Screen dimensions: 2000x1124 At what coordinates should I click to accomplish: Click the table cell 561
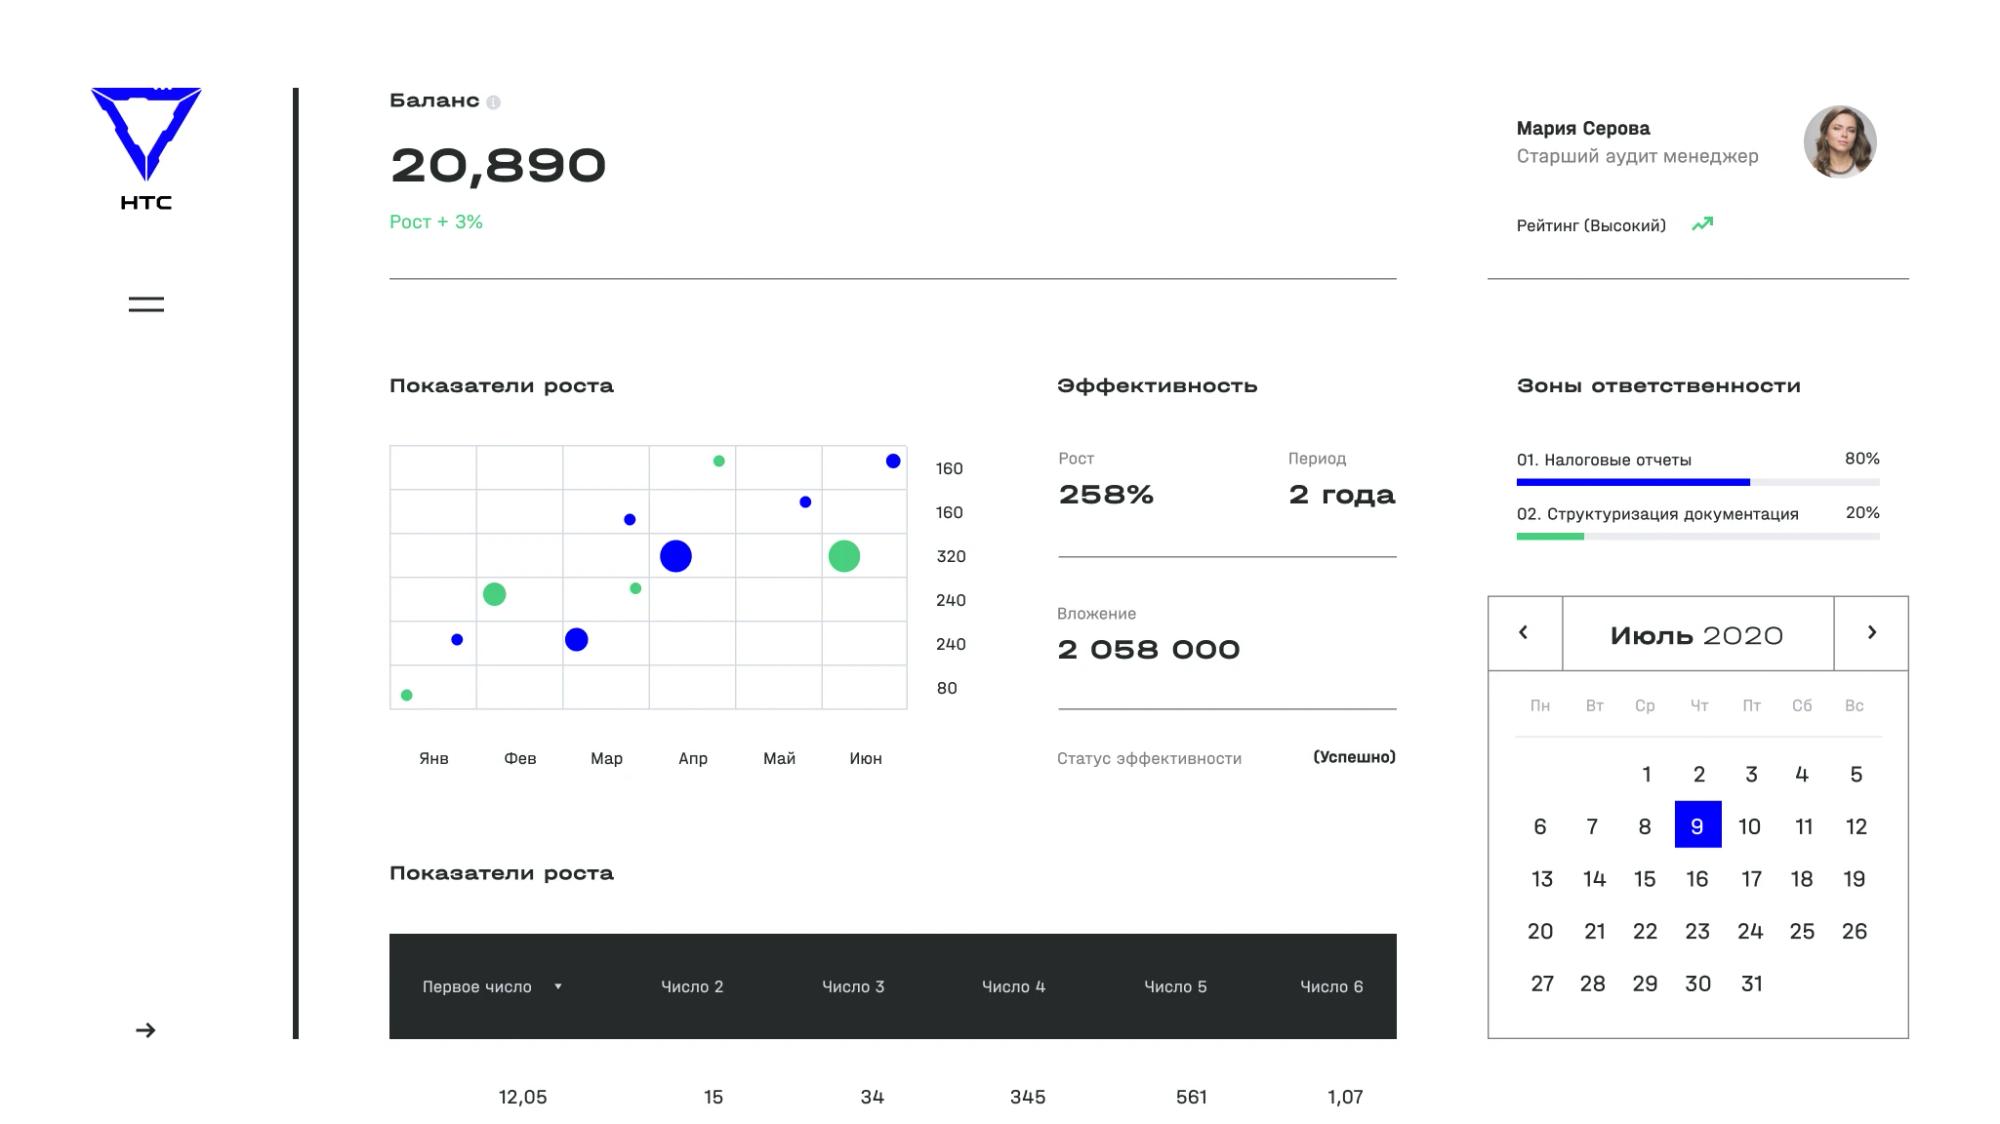point(1191,1097)
